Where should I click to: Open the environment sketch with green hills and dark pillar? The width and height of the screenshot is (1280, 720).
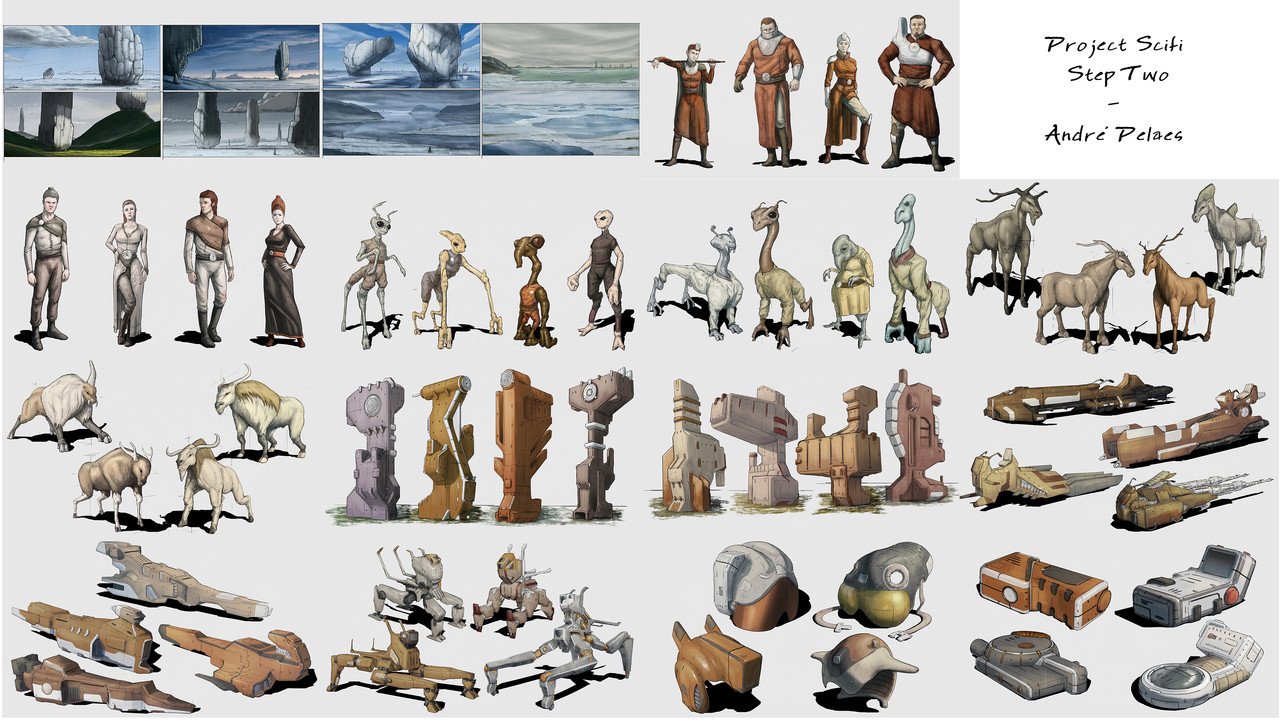click(x=81, y=123)
